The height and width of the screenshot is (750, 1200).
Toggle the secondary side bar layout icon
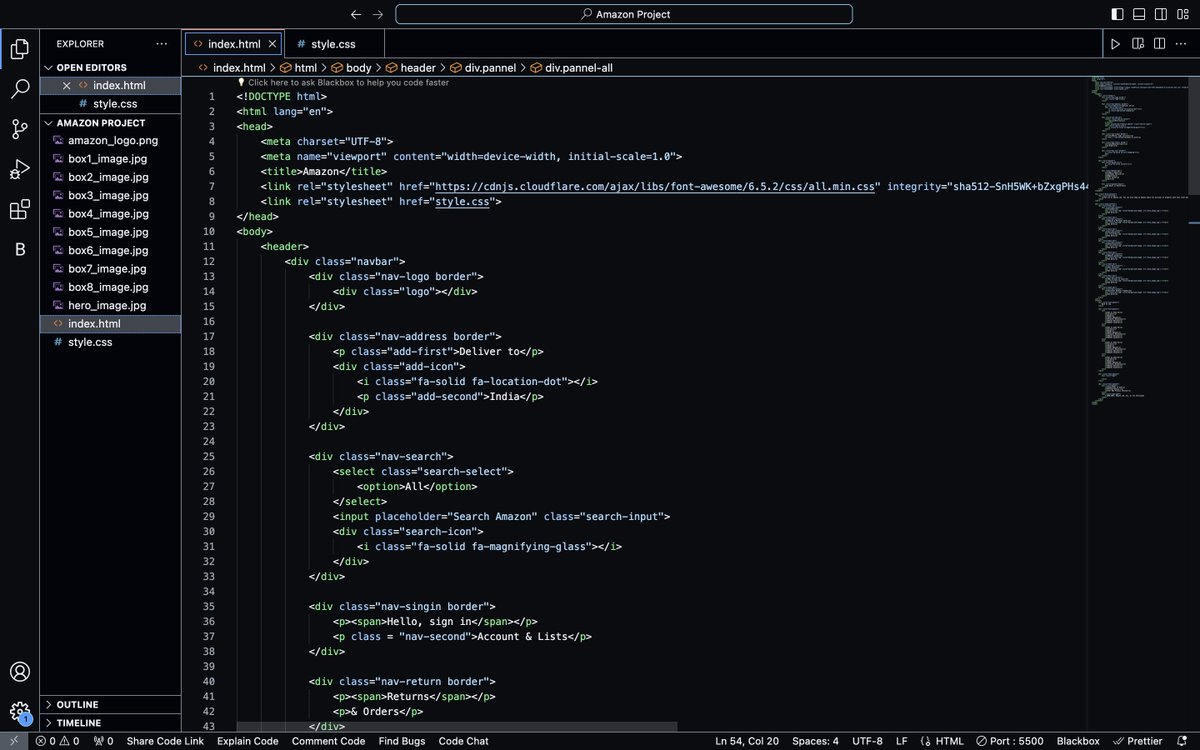point(1161,14)
